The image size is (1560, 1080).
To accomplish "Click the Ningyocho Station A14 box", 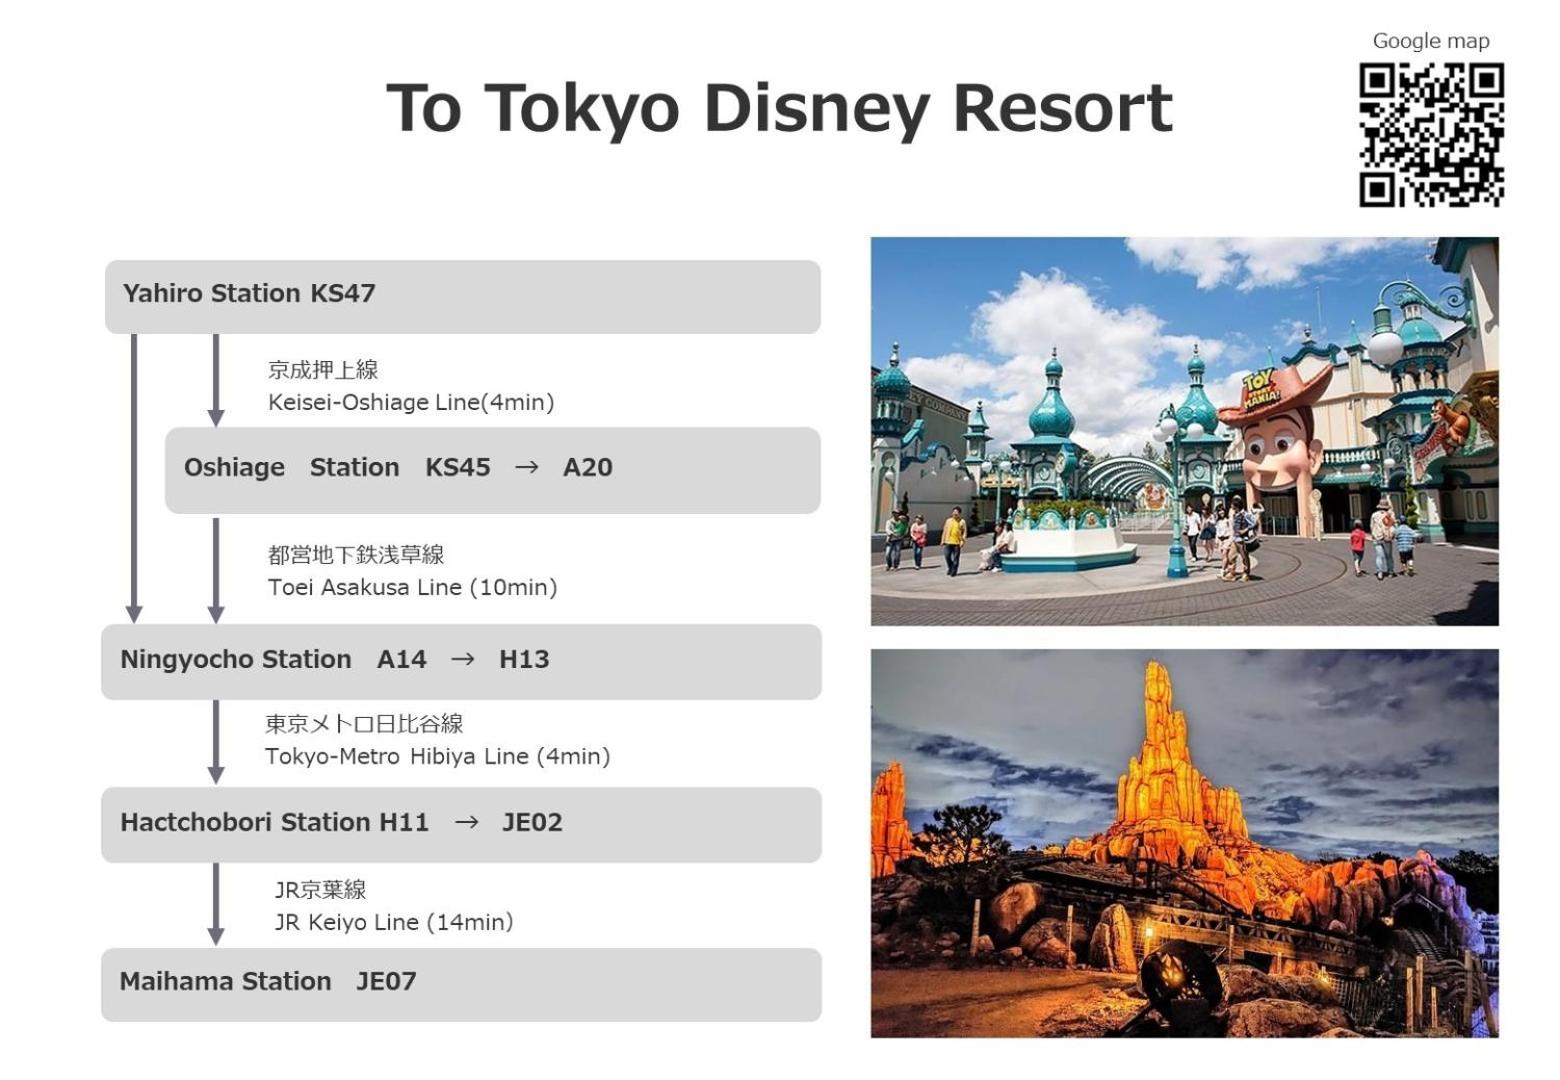I will [461, 661].
